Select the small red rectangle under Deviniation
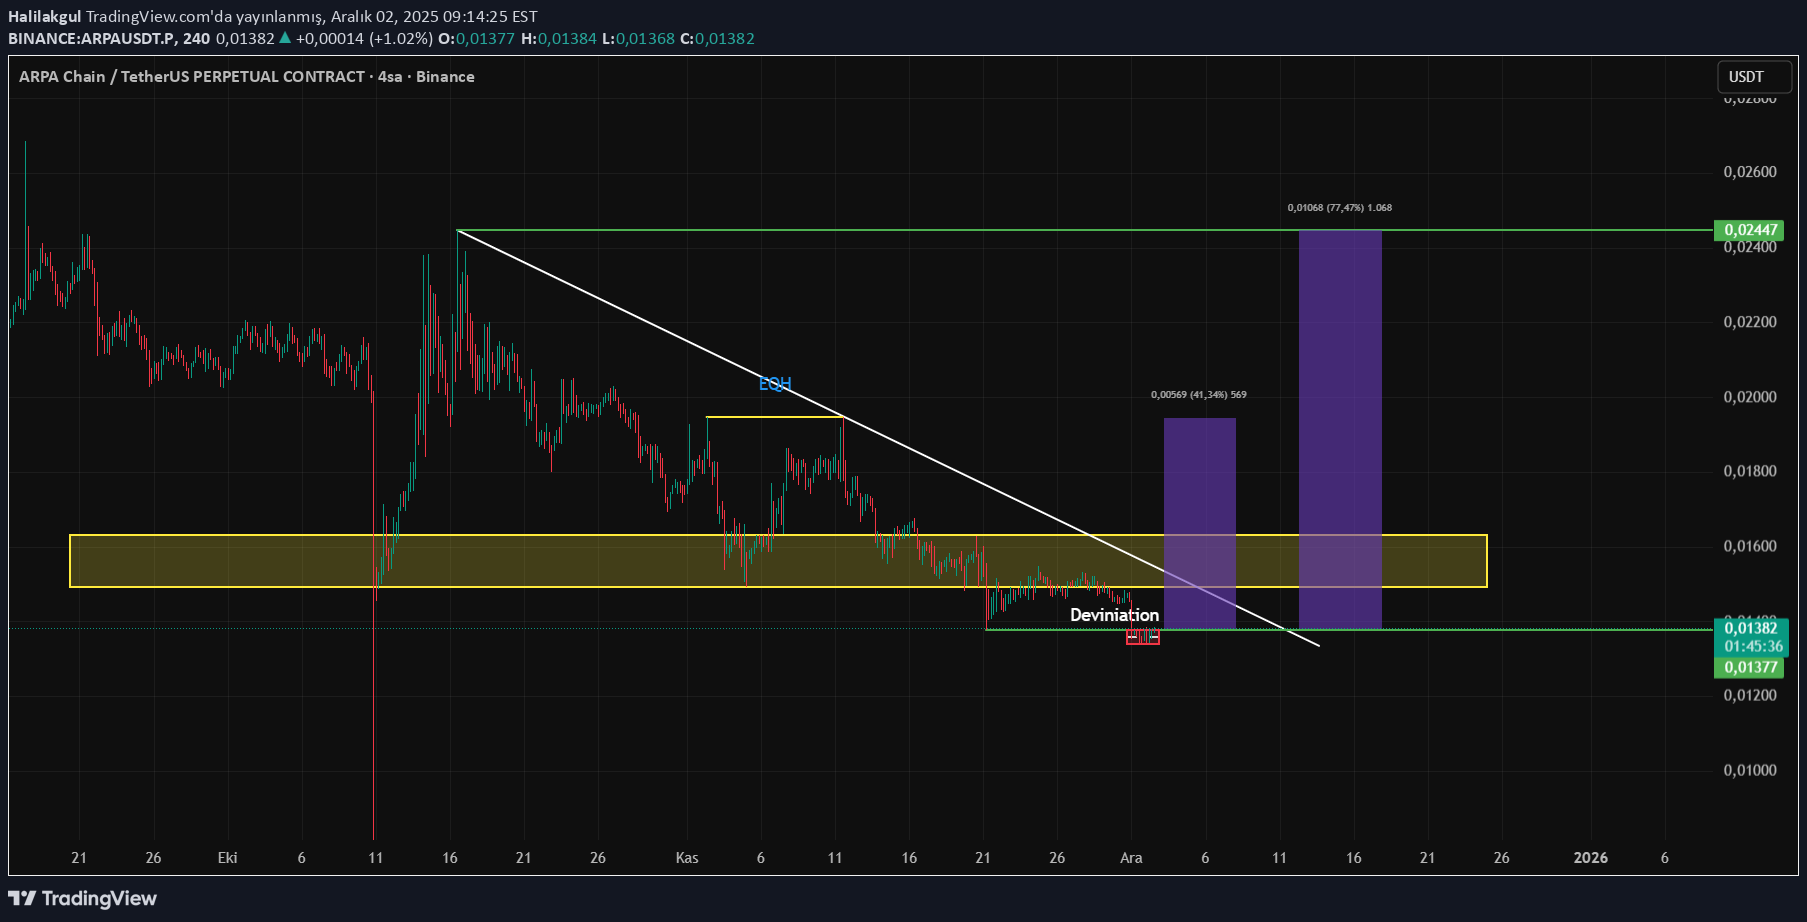 coord(1142,638)
